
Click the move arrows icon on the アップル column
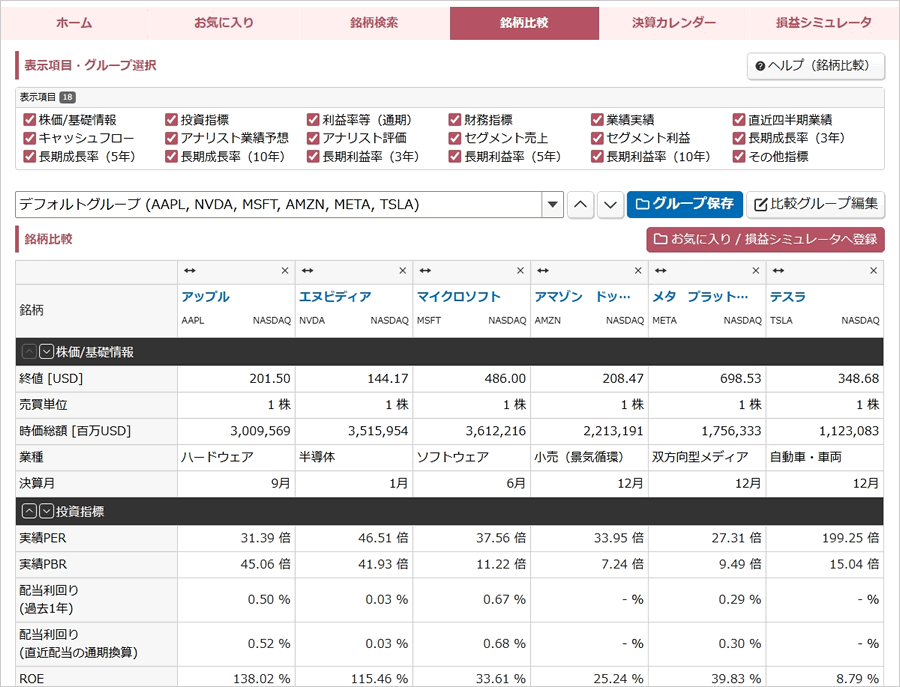(x=189, y=271)
